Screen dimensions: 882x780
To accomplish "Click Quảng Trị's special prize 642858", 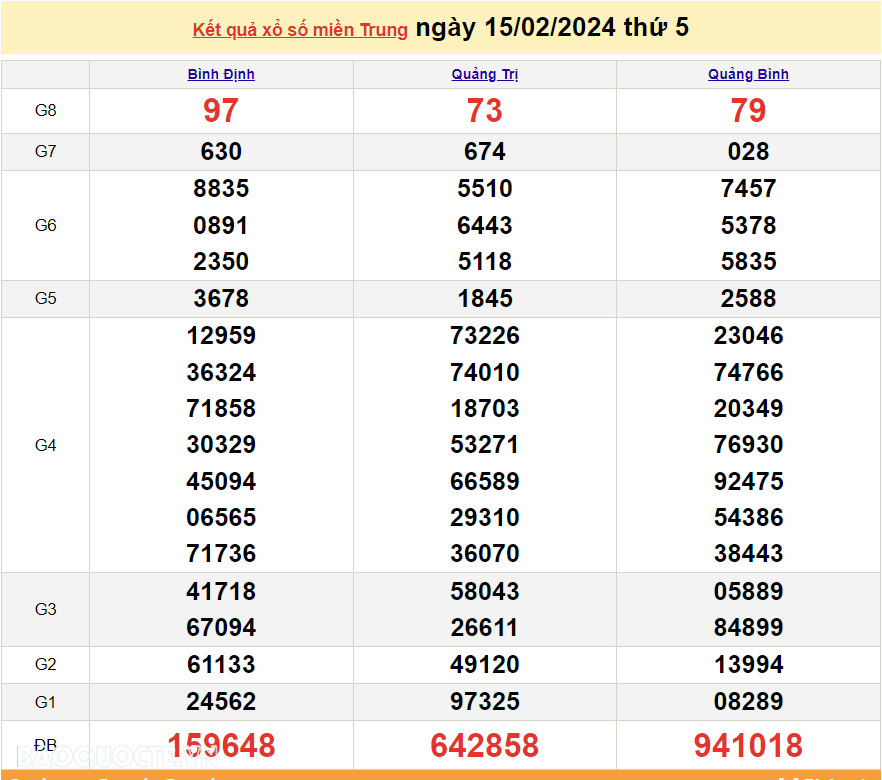I will (485, 745).
